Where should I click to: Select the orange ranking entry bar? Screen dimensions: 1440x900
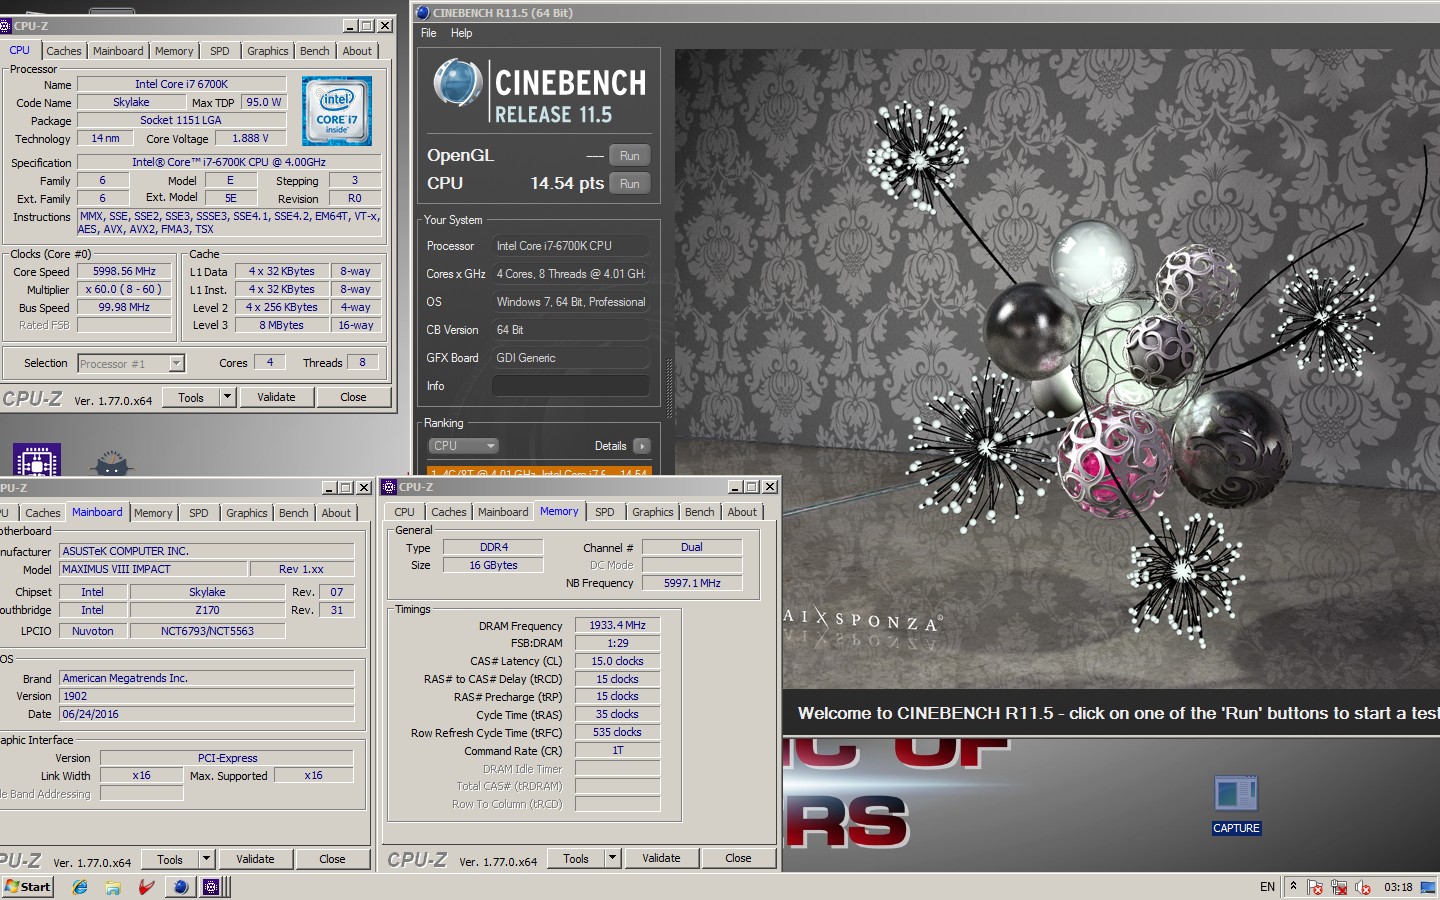click(x=539, y=471)
